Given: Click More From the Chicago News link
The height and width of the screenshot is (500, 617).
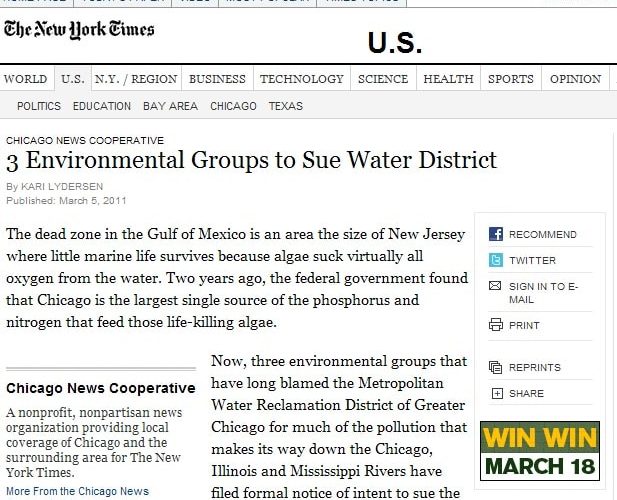Looking at the screenshot, I should (78, 491).
